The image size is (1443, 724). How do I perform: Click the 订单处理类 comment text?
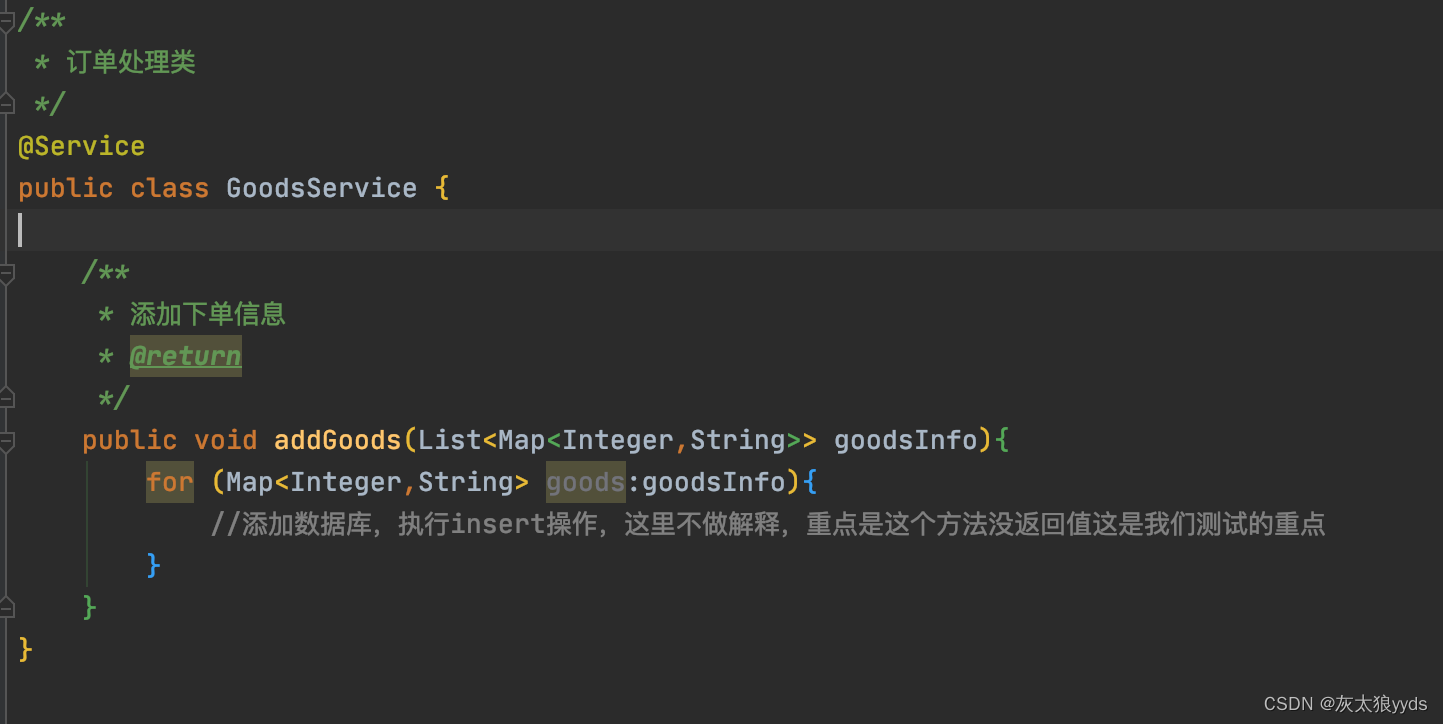click(130, 62)
